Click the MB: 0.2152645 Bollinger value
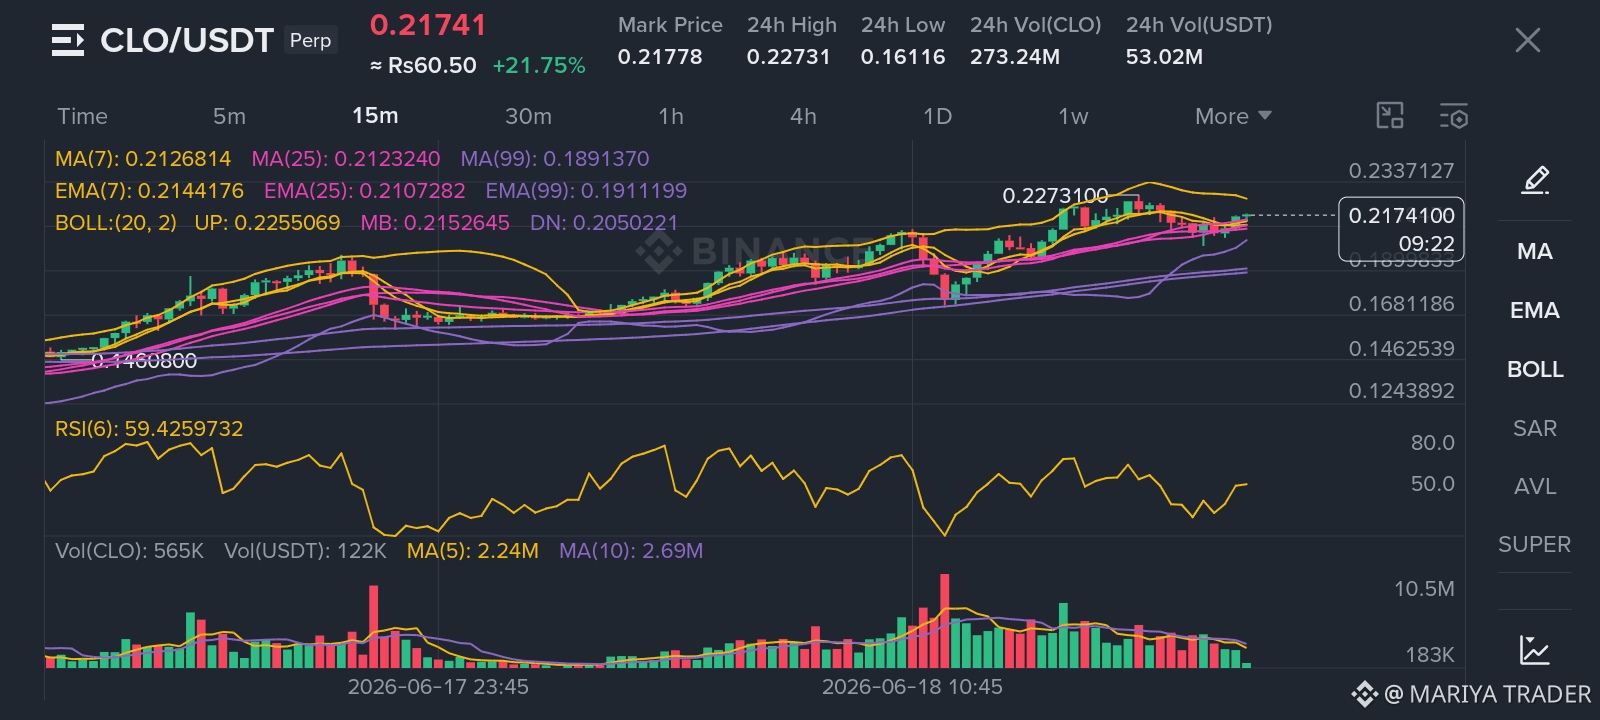The image size is (1600, 720). [435, 223]
